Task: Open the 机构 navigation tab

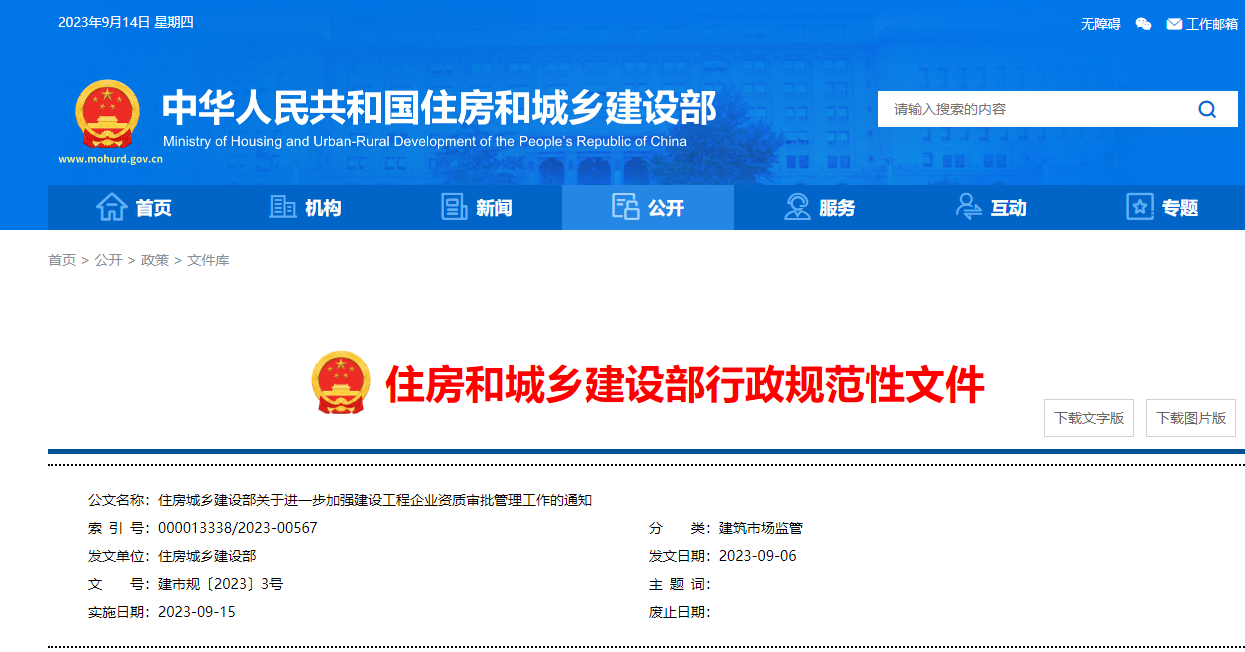Action: pyautogui.click(x=305, y=207)
